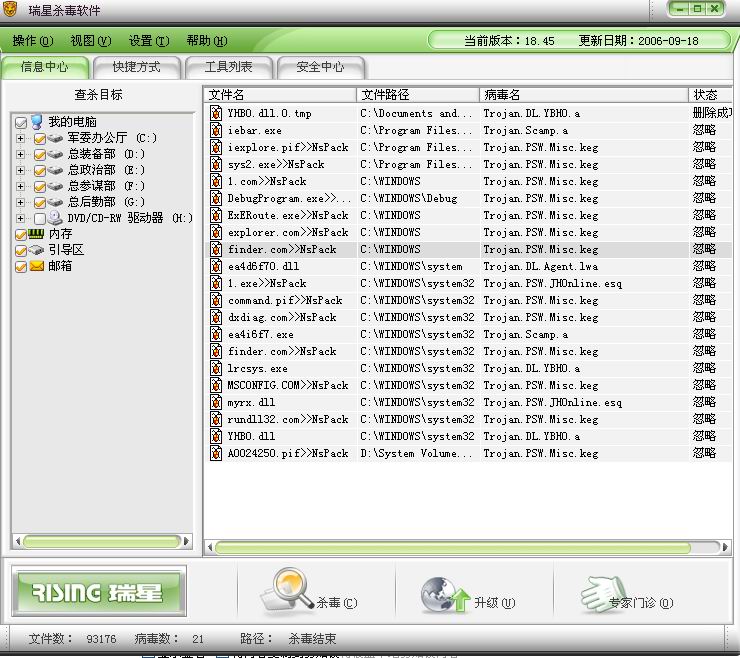This screenshot has width=740, height=658.
Task: Toggle the 引导区 boot sector checkbox
Action: [21, 251]
